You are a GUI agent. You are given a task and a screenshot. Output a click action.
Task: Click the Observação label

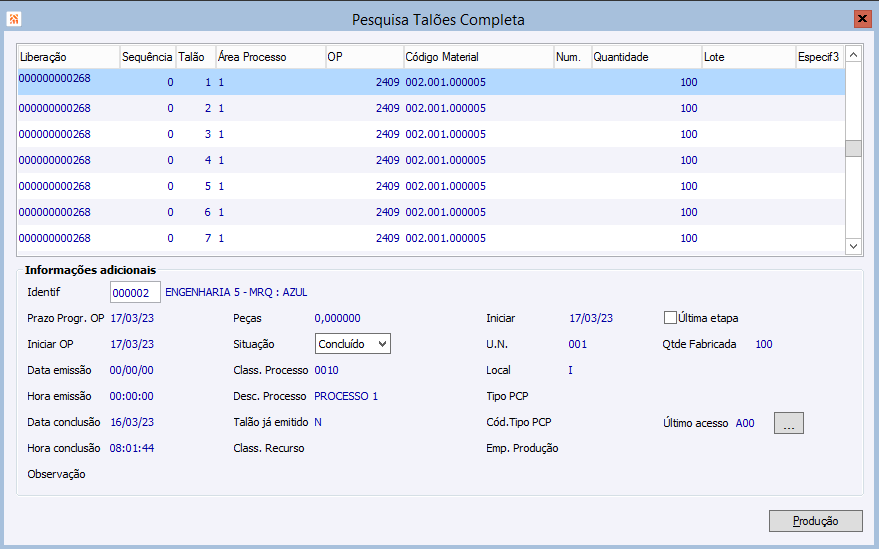56,474
